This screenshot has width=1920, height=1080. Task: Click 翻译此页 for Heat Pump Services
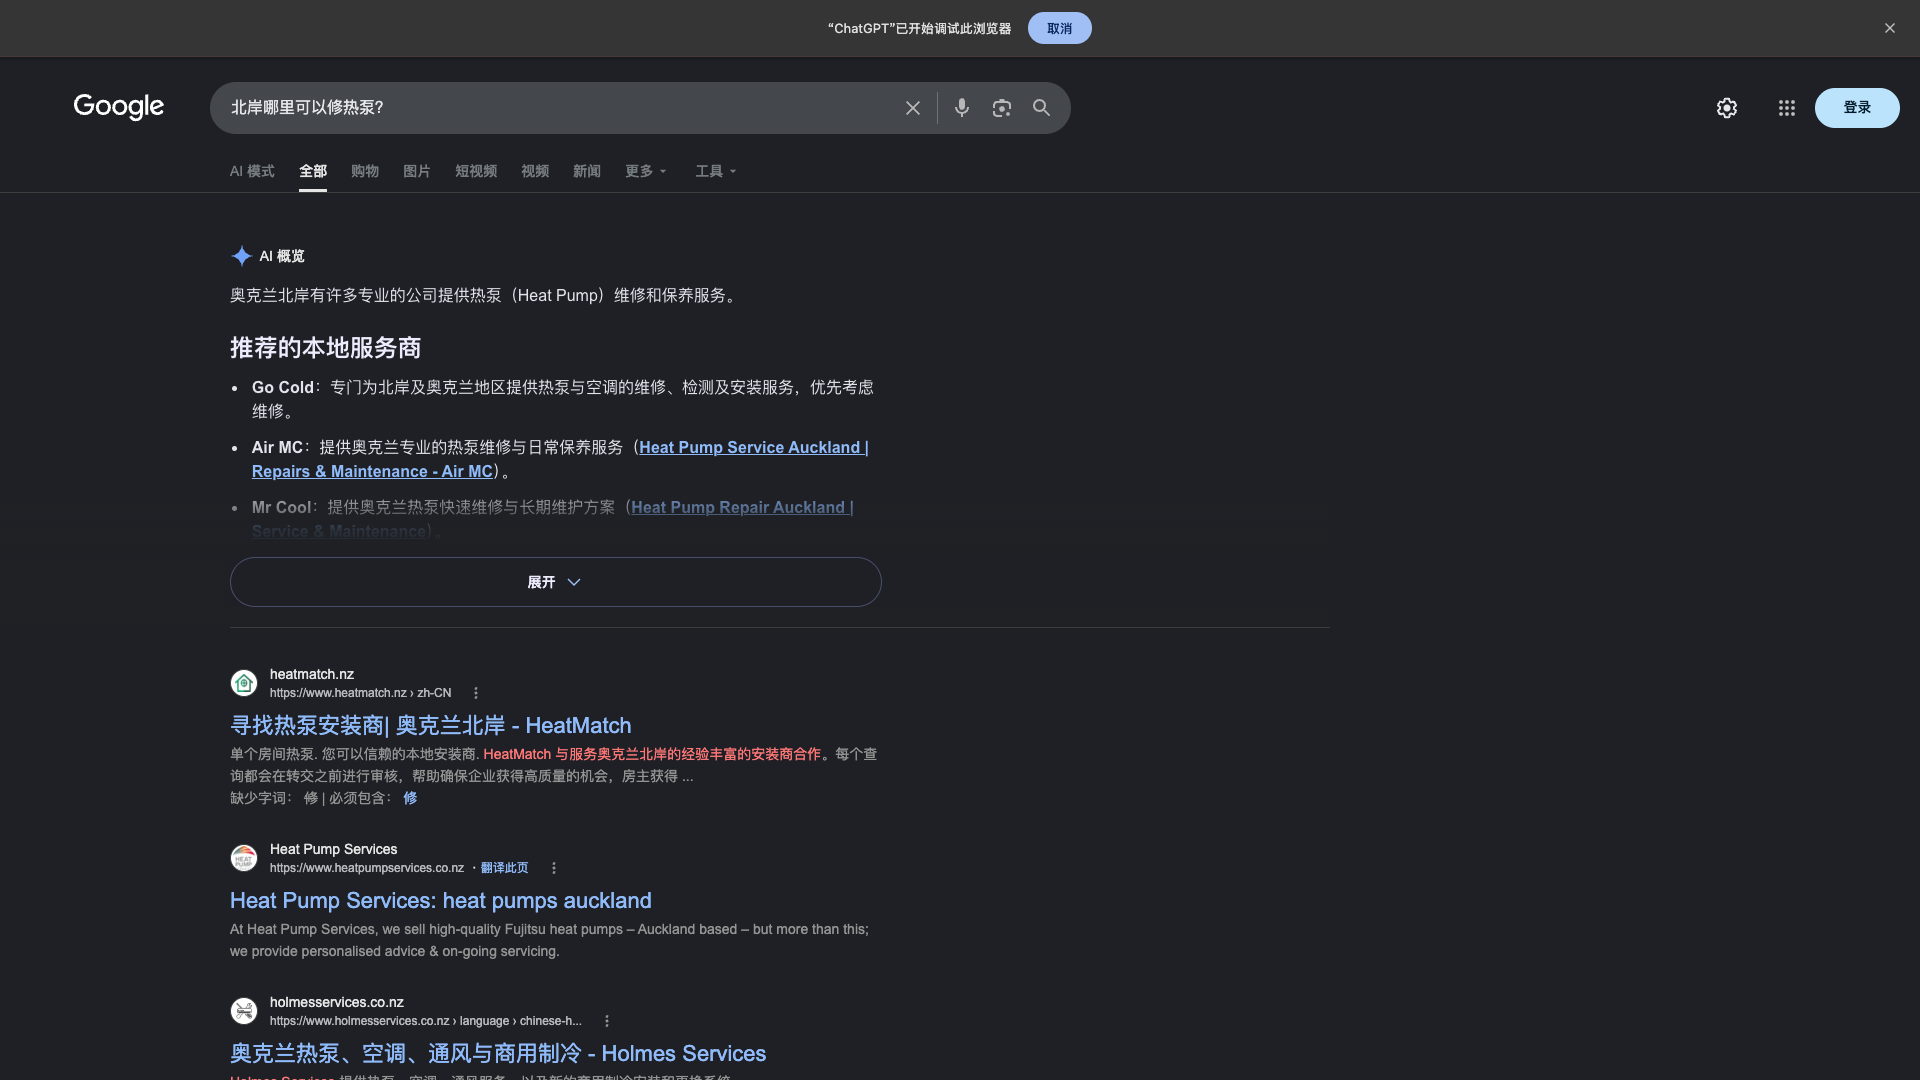tap(504, 868)
